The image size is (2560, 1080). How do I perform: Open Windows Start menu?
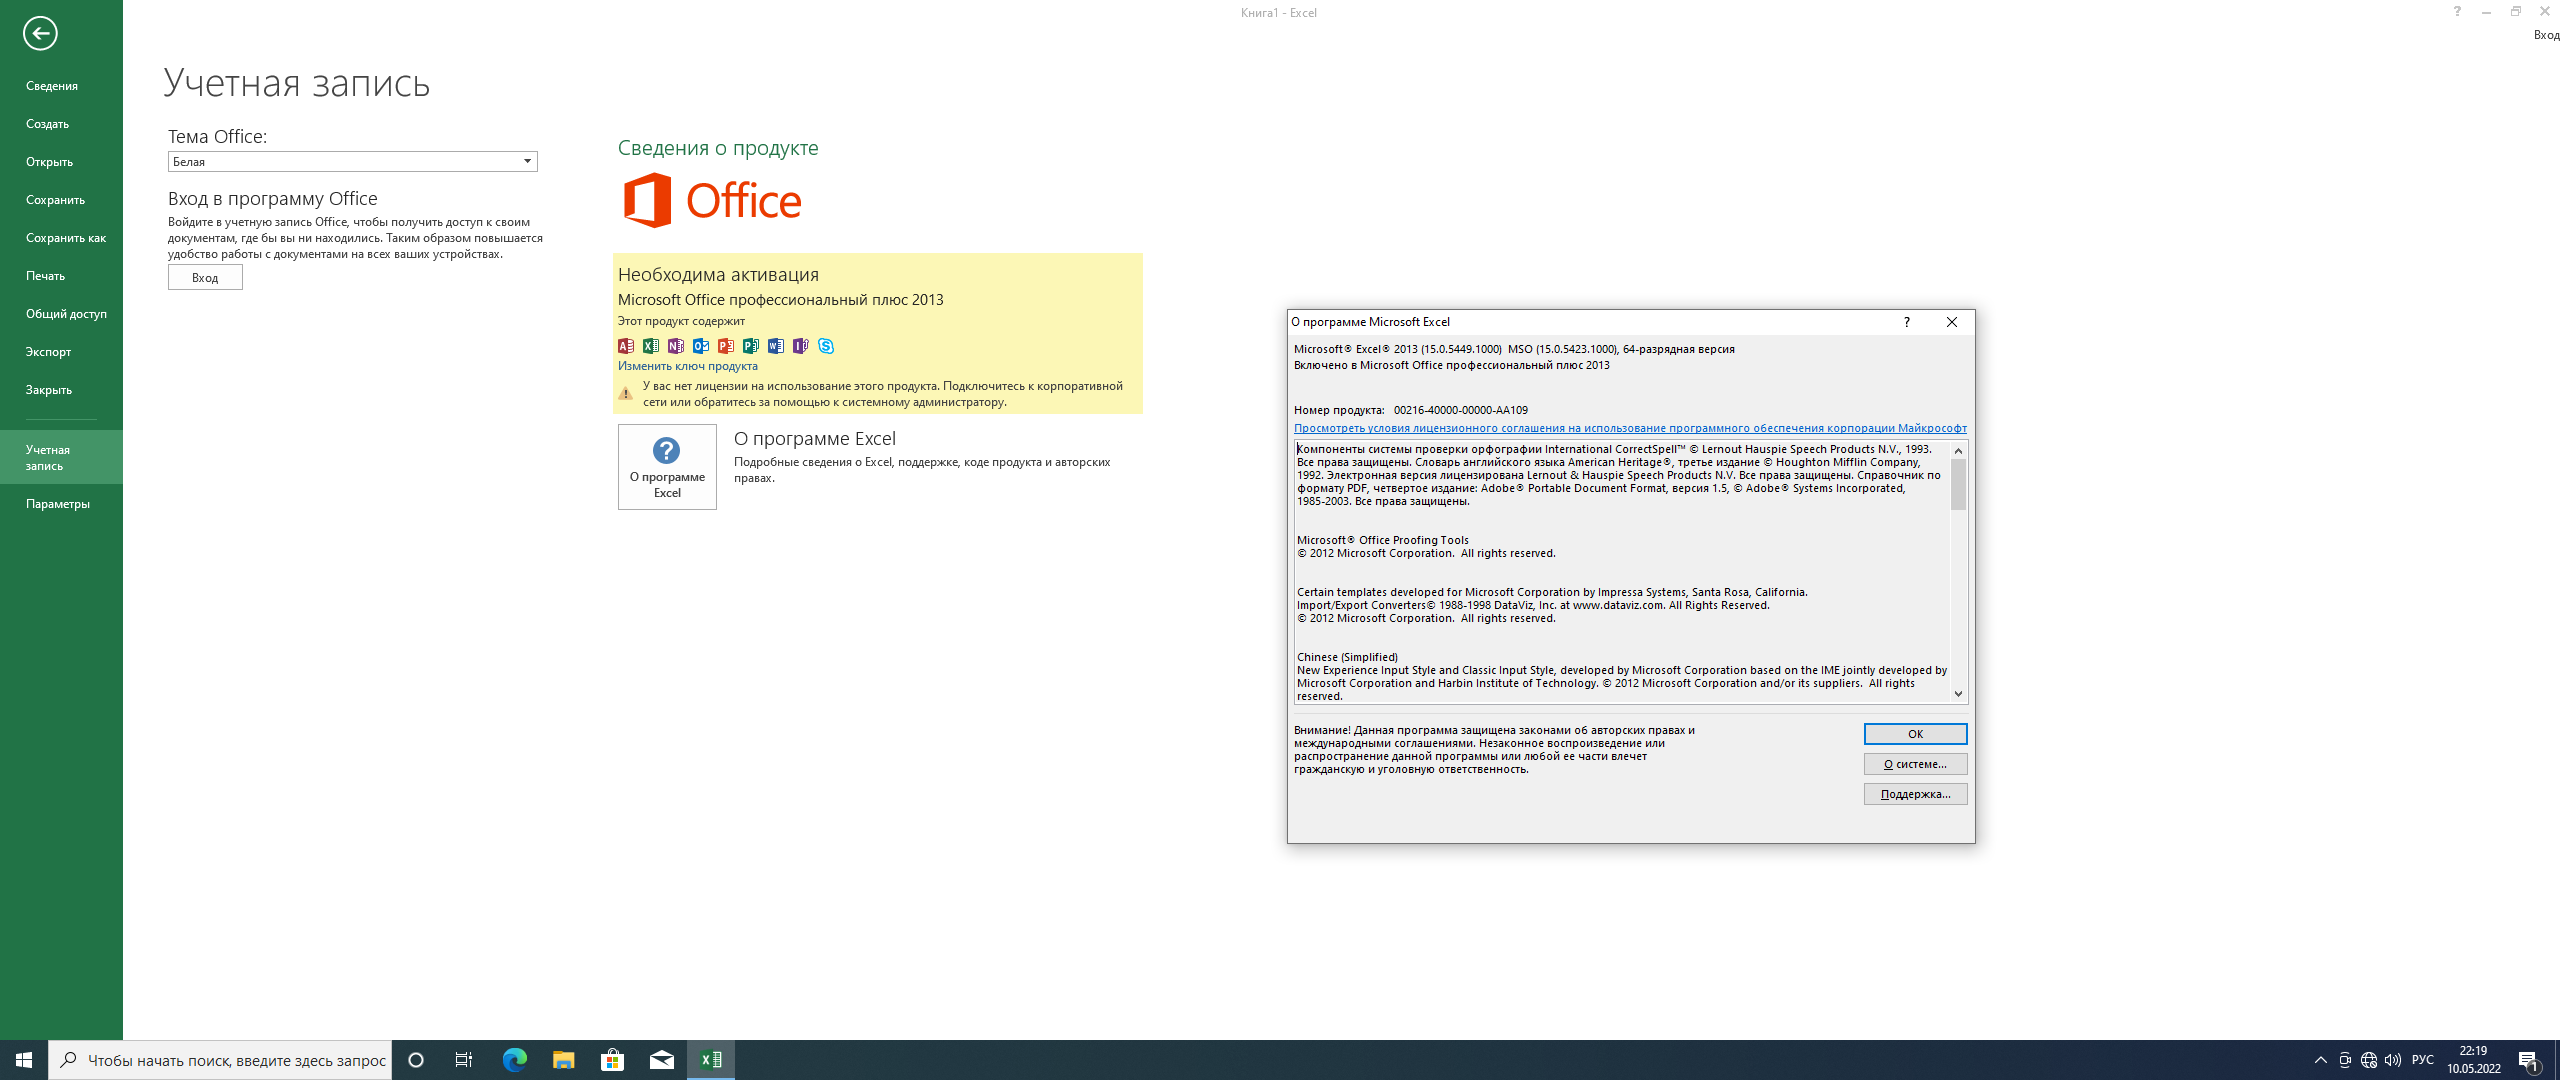[24, 1060]
